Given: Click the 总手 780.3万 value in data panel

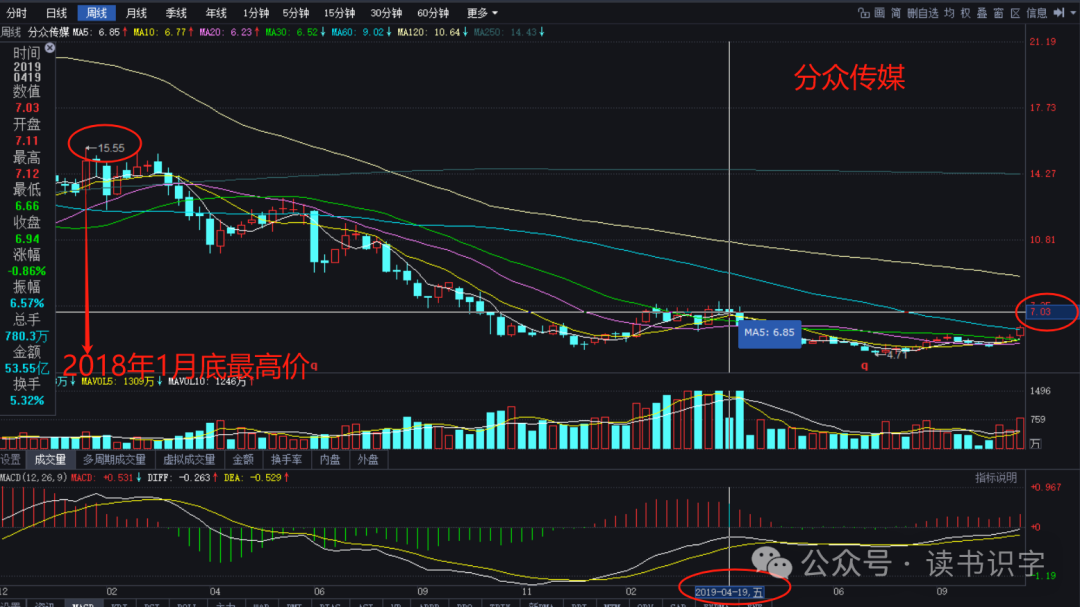Looking at the screenshot, I should click(27, 336).
